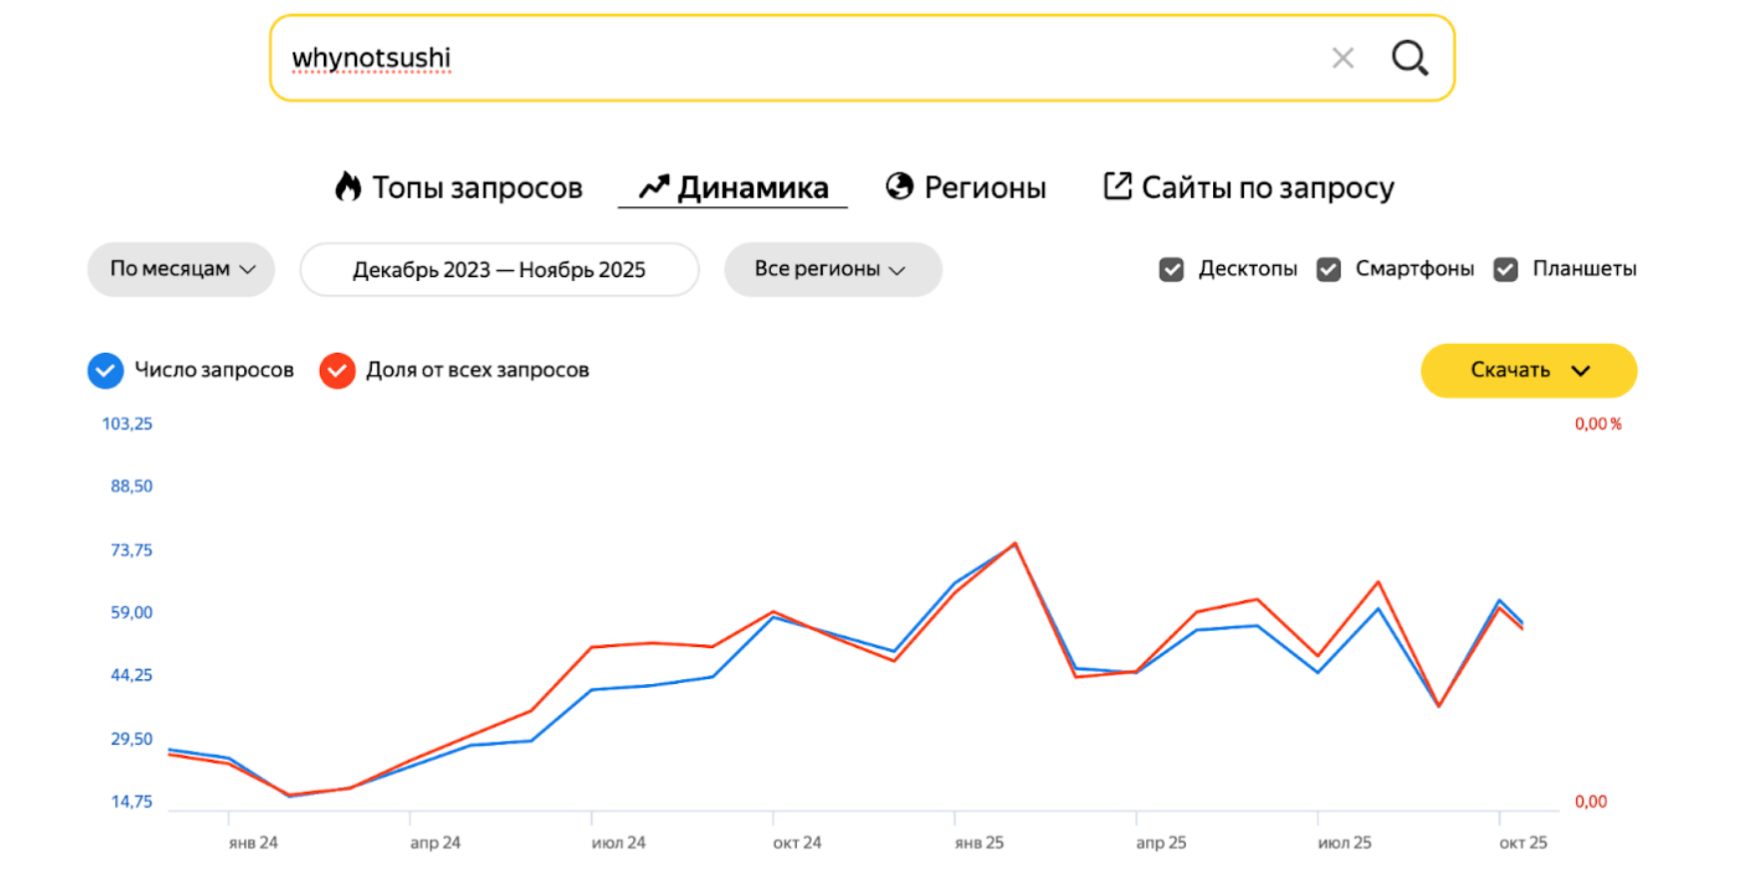Viewport: 1753px width, 881px height.
Task: Open the Декабрь 2023 — Ноябрь 2025 date range
Action: pos(499,270)
